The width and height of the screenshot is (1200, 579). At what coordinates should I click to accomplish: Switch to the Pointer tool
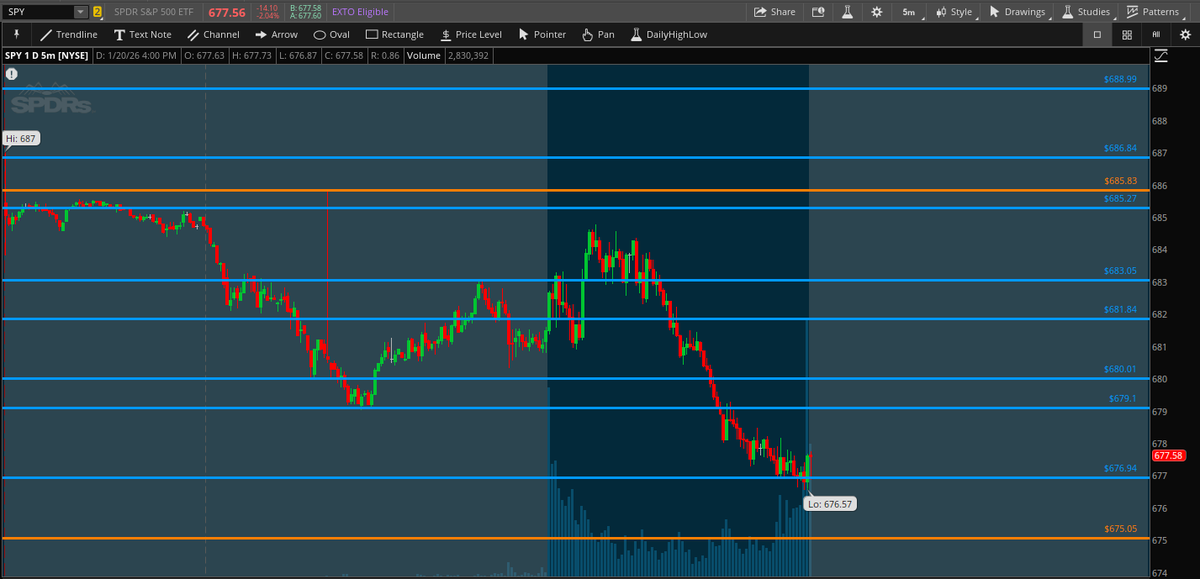(x=541, y=34)
